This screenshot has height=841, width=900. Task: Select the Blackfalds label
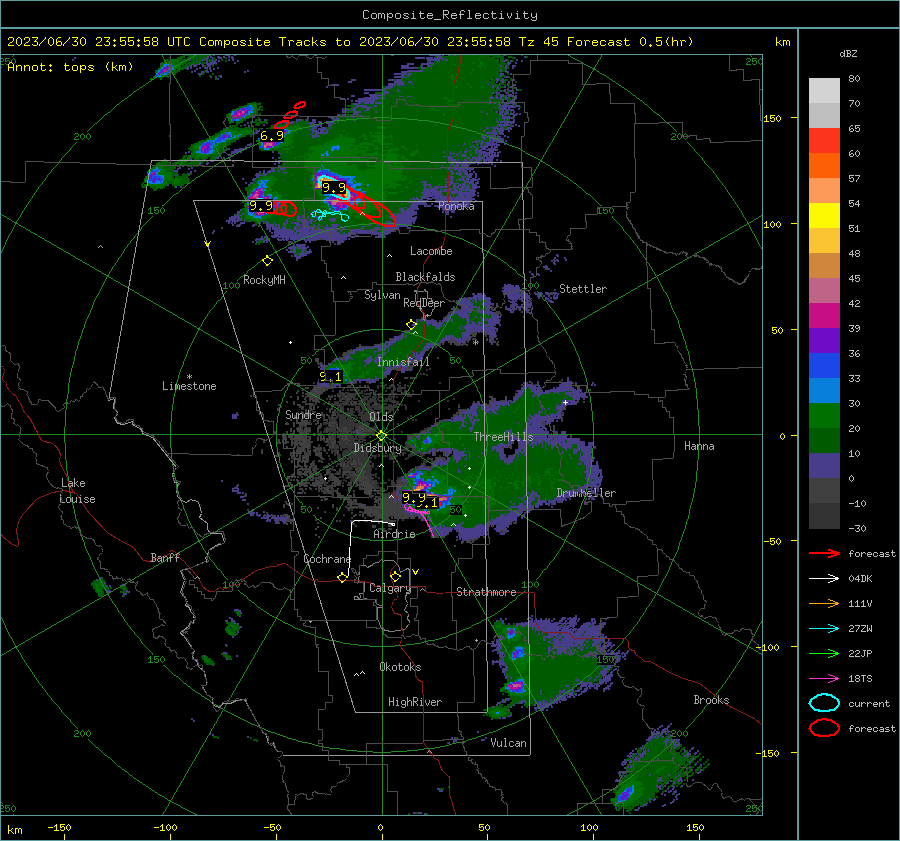pyautogui.click(x=425, y=277)
